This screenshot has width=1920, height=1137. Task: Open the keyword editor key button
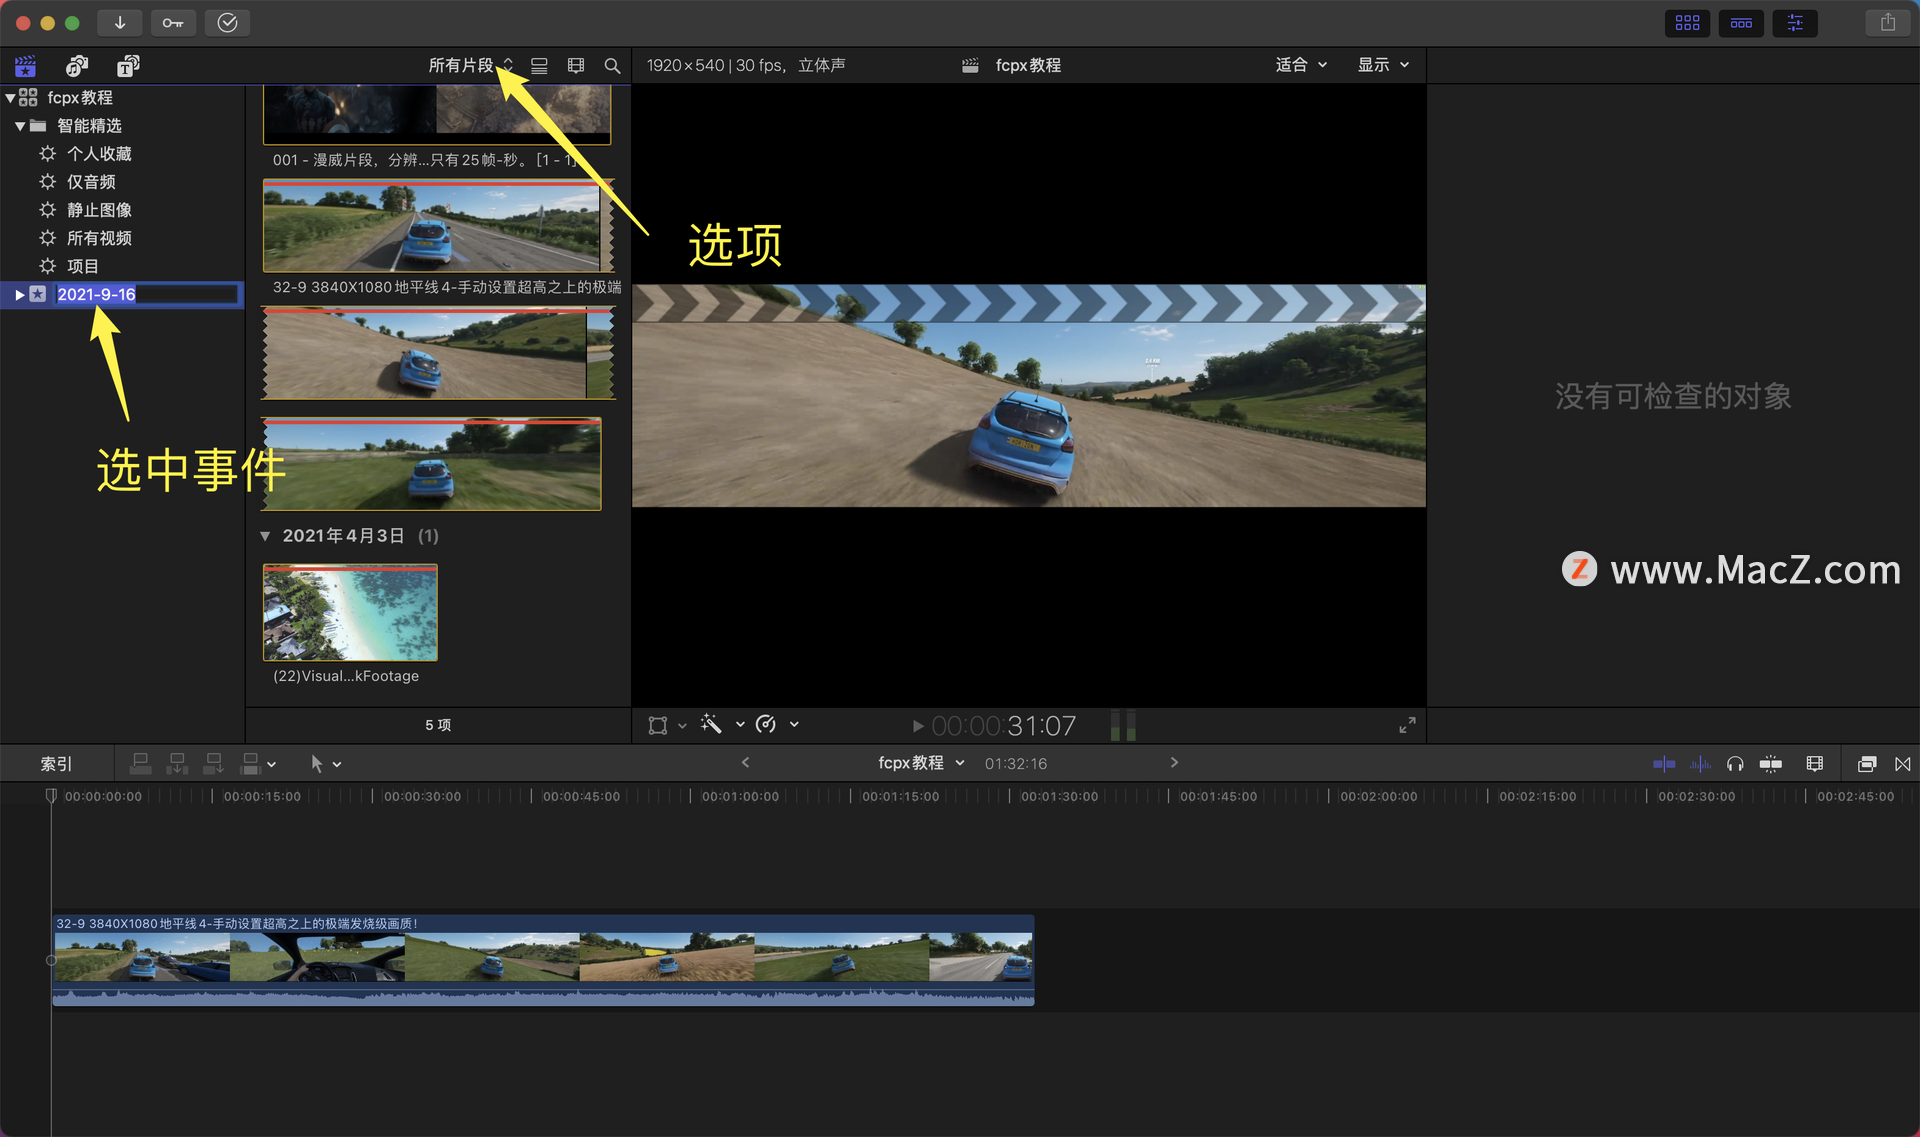[x=173, y=23]
